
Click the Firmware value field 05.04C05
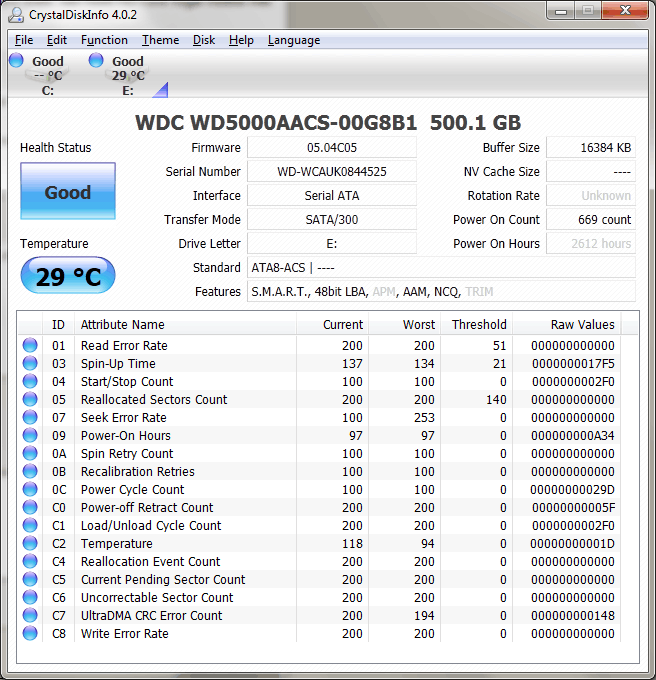pos(332,147)
